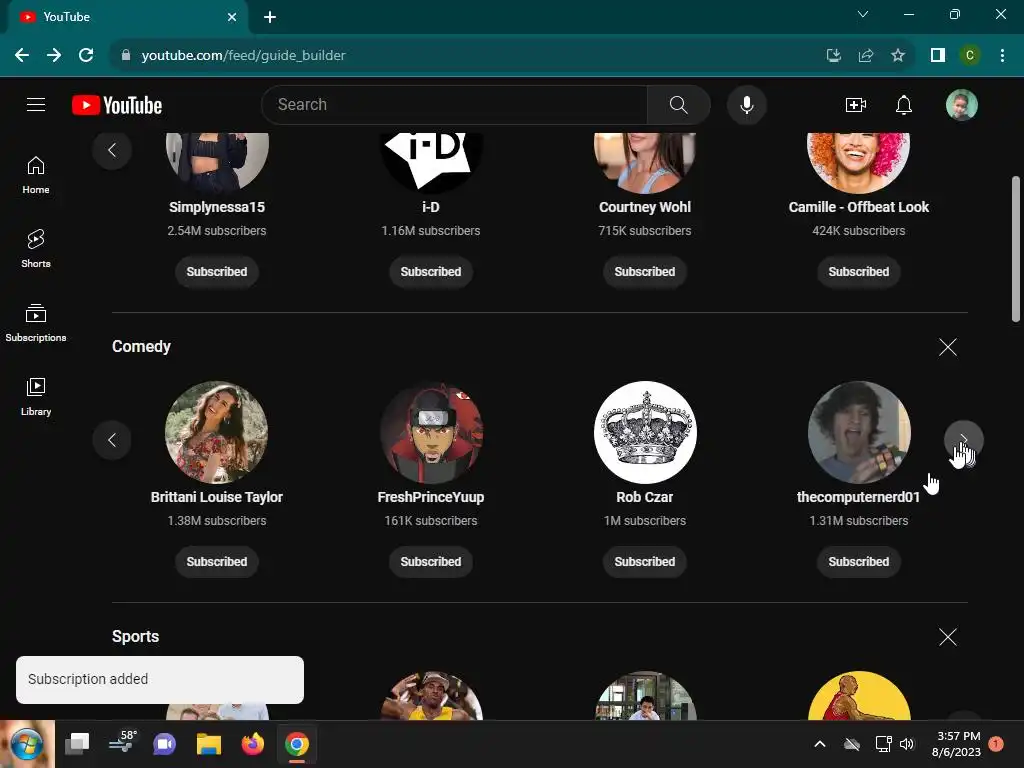Open Firefox from taskbar

[x=253, y=744]
